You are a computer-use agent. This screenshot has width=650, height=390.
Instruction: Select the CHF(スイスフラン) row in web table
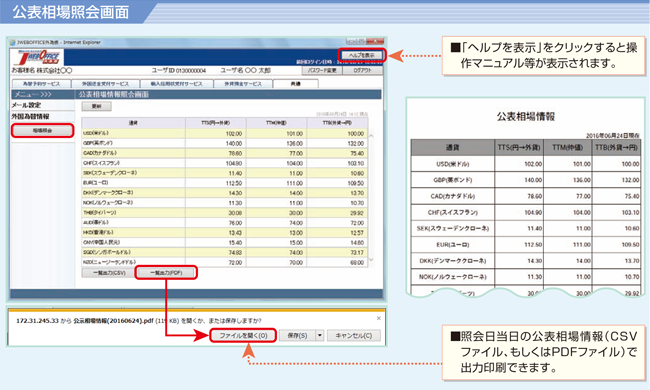point(224,163)
